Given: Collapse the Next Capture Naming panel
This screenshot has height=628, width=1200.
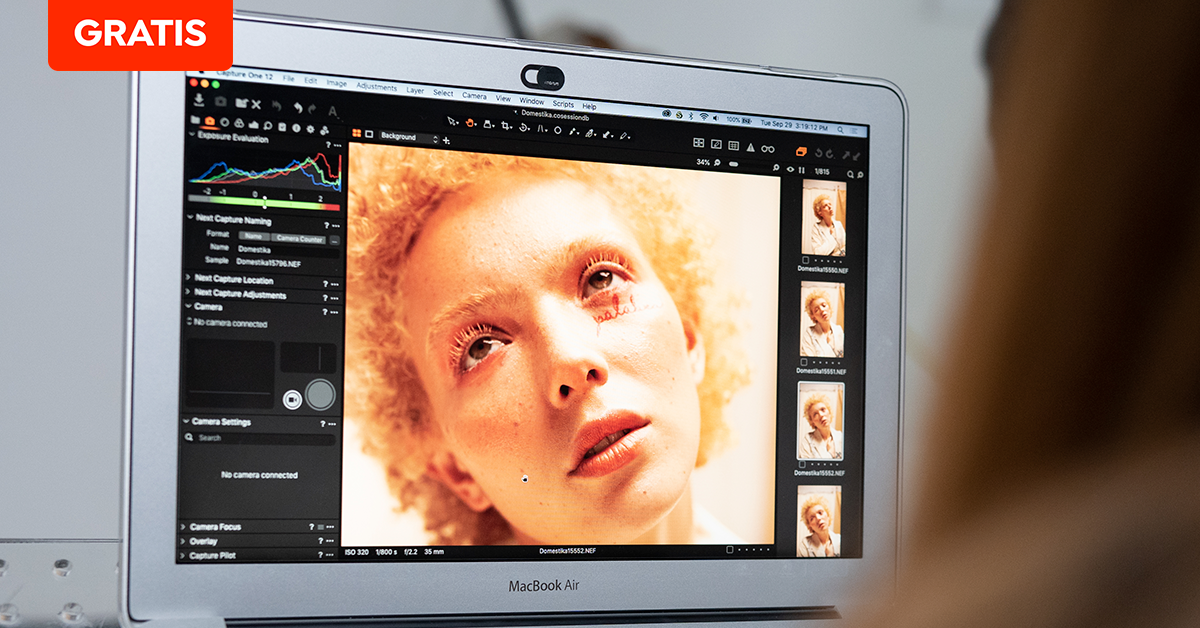Looking at the screenshot, I should click(189, 217).
